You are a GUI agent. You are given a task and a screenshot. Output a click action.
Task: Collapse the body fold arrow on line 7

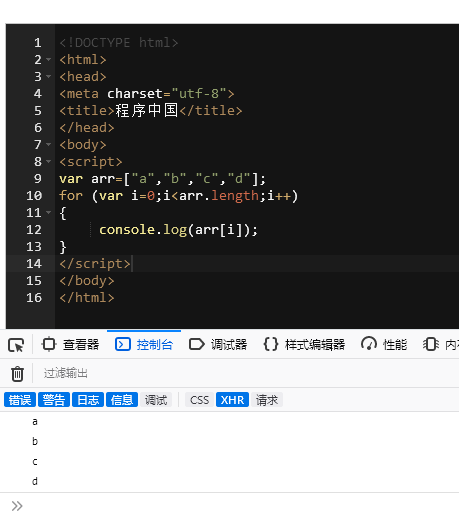click(49, 145)
